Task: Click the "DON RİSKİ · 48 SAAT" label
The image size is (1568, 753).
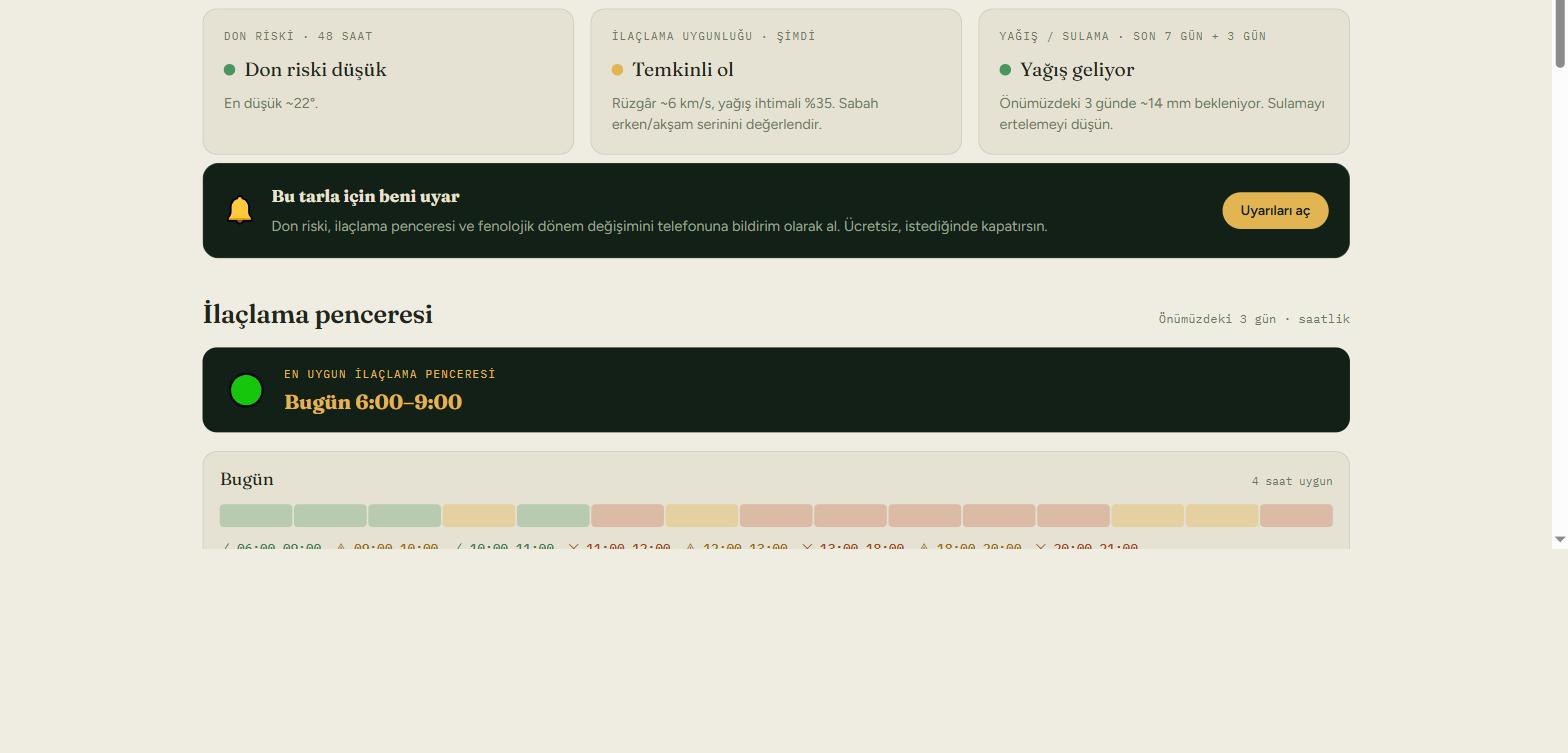Action: point(298,36)
